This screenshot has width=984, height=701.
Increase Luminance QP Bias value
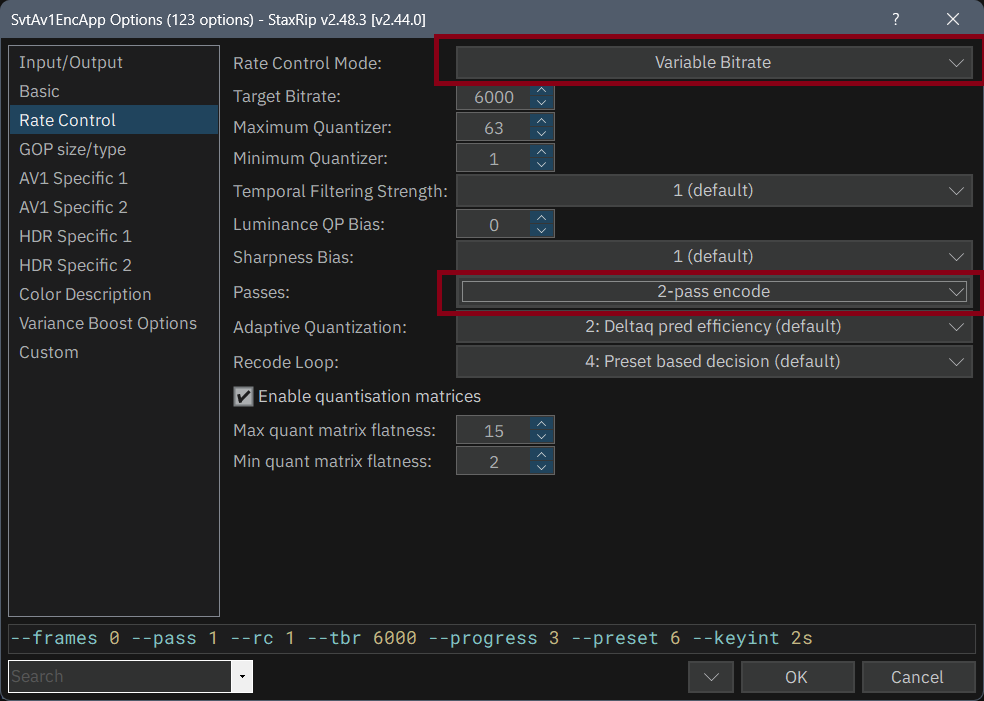click(542, 218)
